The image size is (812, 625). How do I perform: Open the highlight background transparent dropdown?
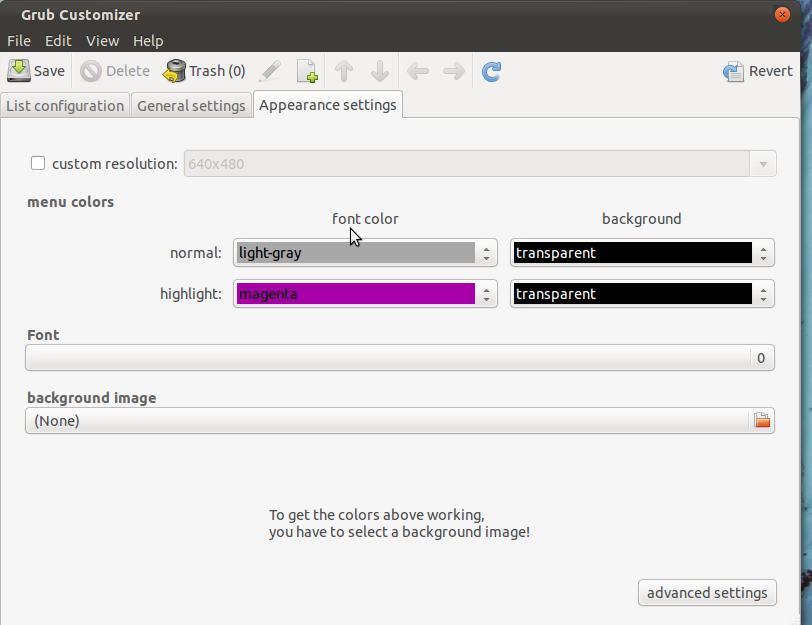(642, 294)
